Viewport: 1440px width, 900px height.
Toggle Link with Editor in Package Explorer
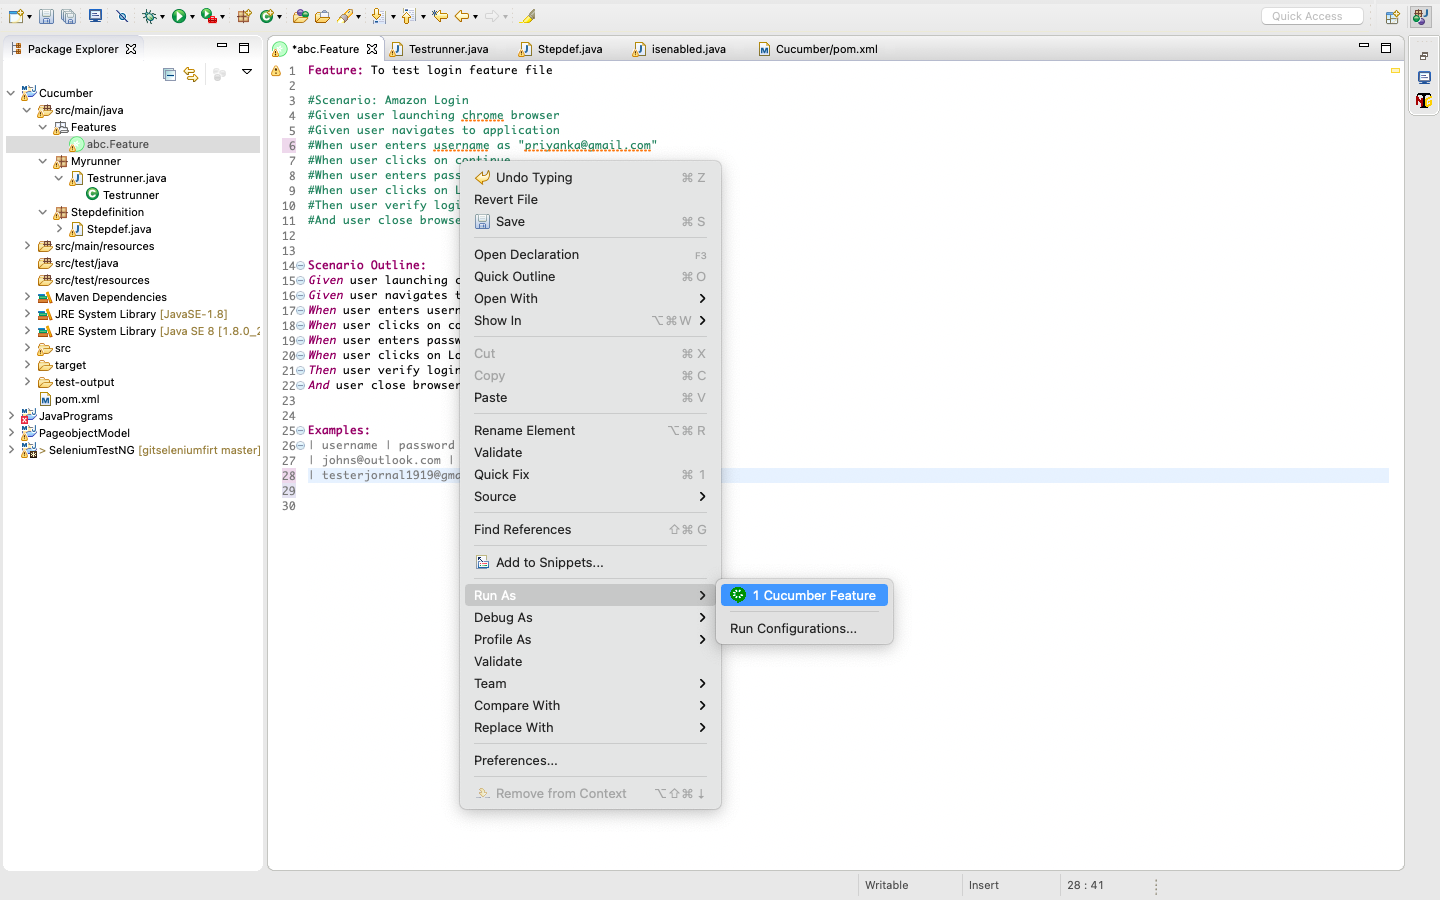pos(190,74)
